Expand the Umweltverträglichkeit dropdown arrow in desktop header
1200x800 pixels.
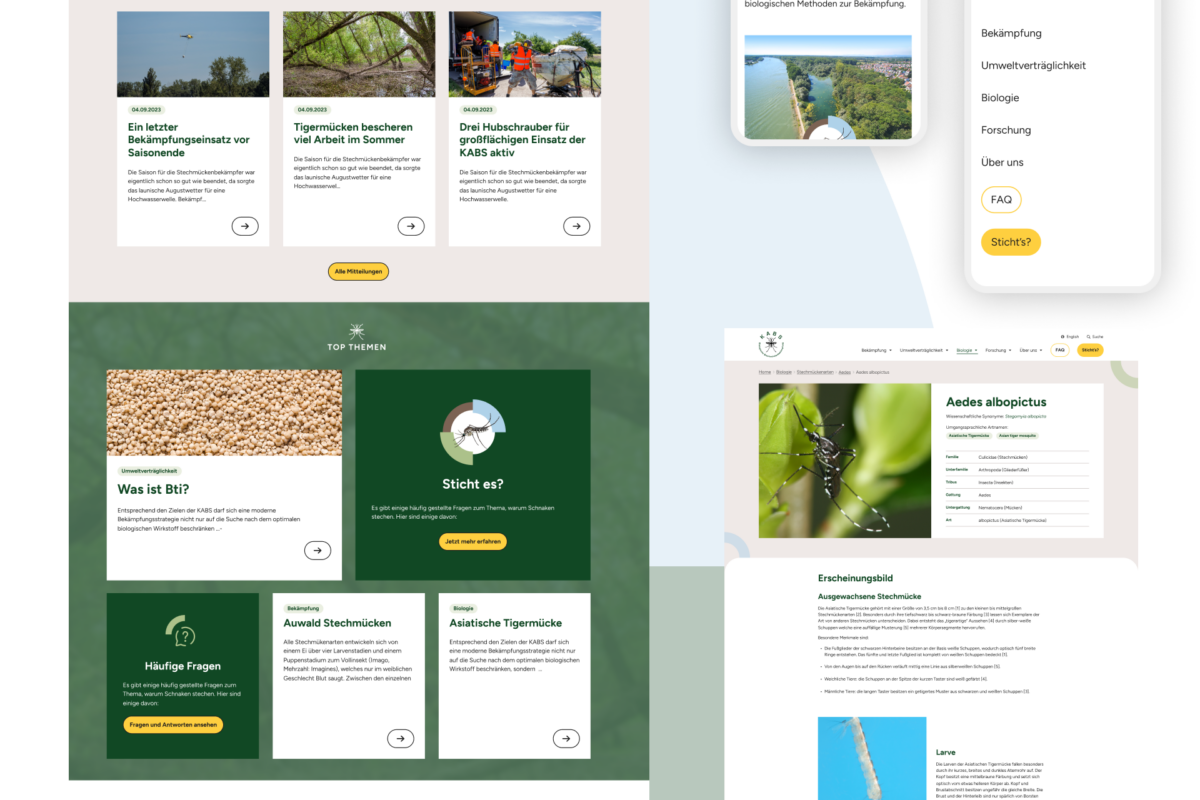(x=947, y=351)
